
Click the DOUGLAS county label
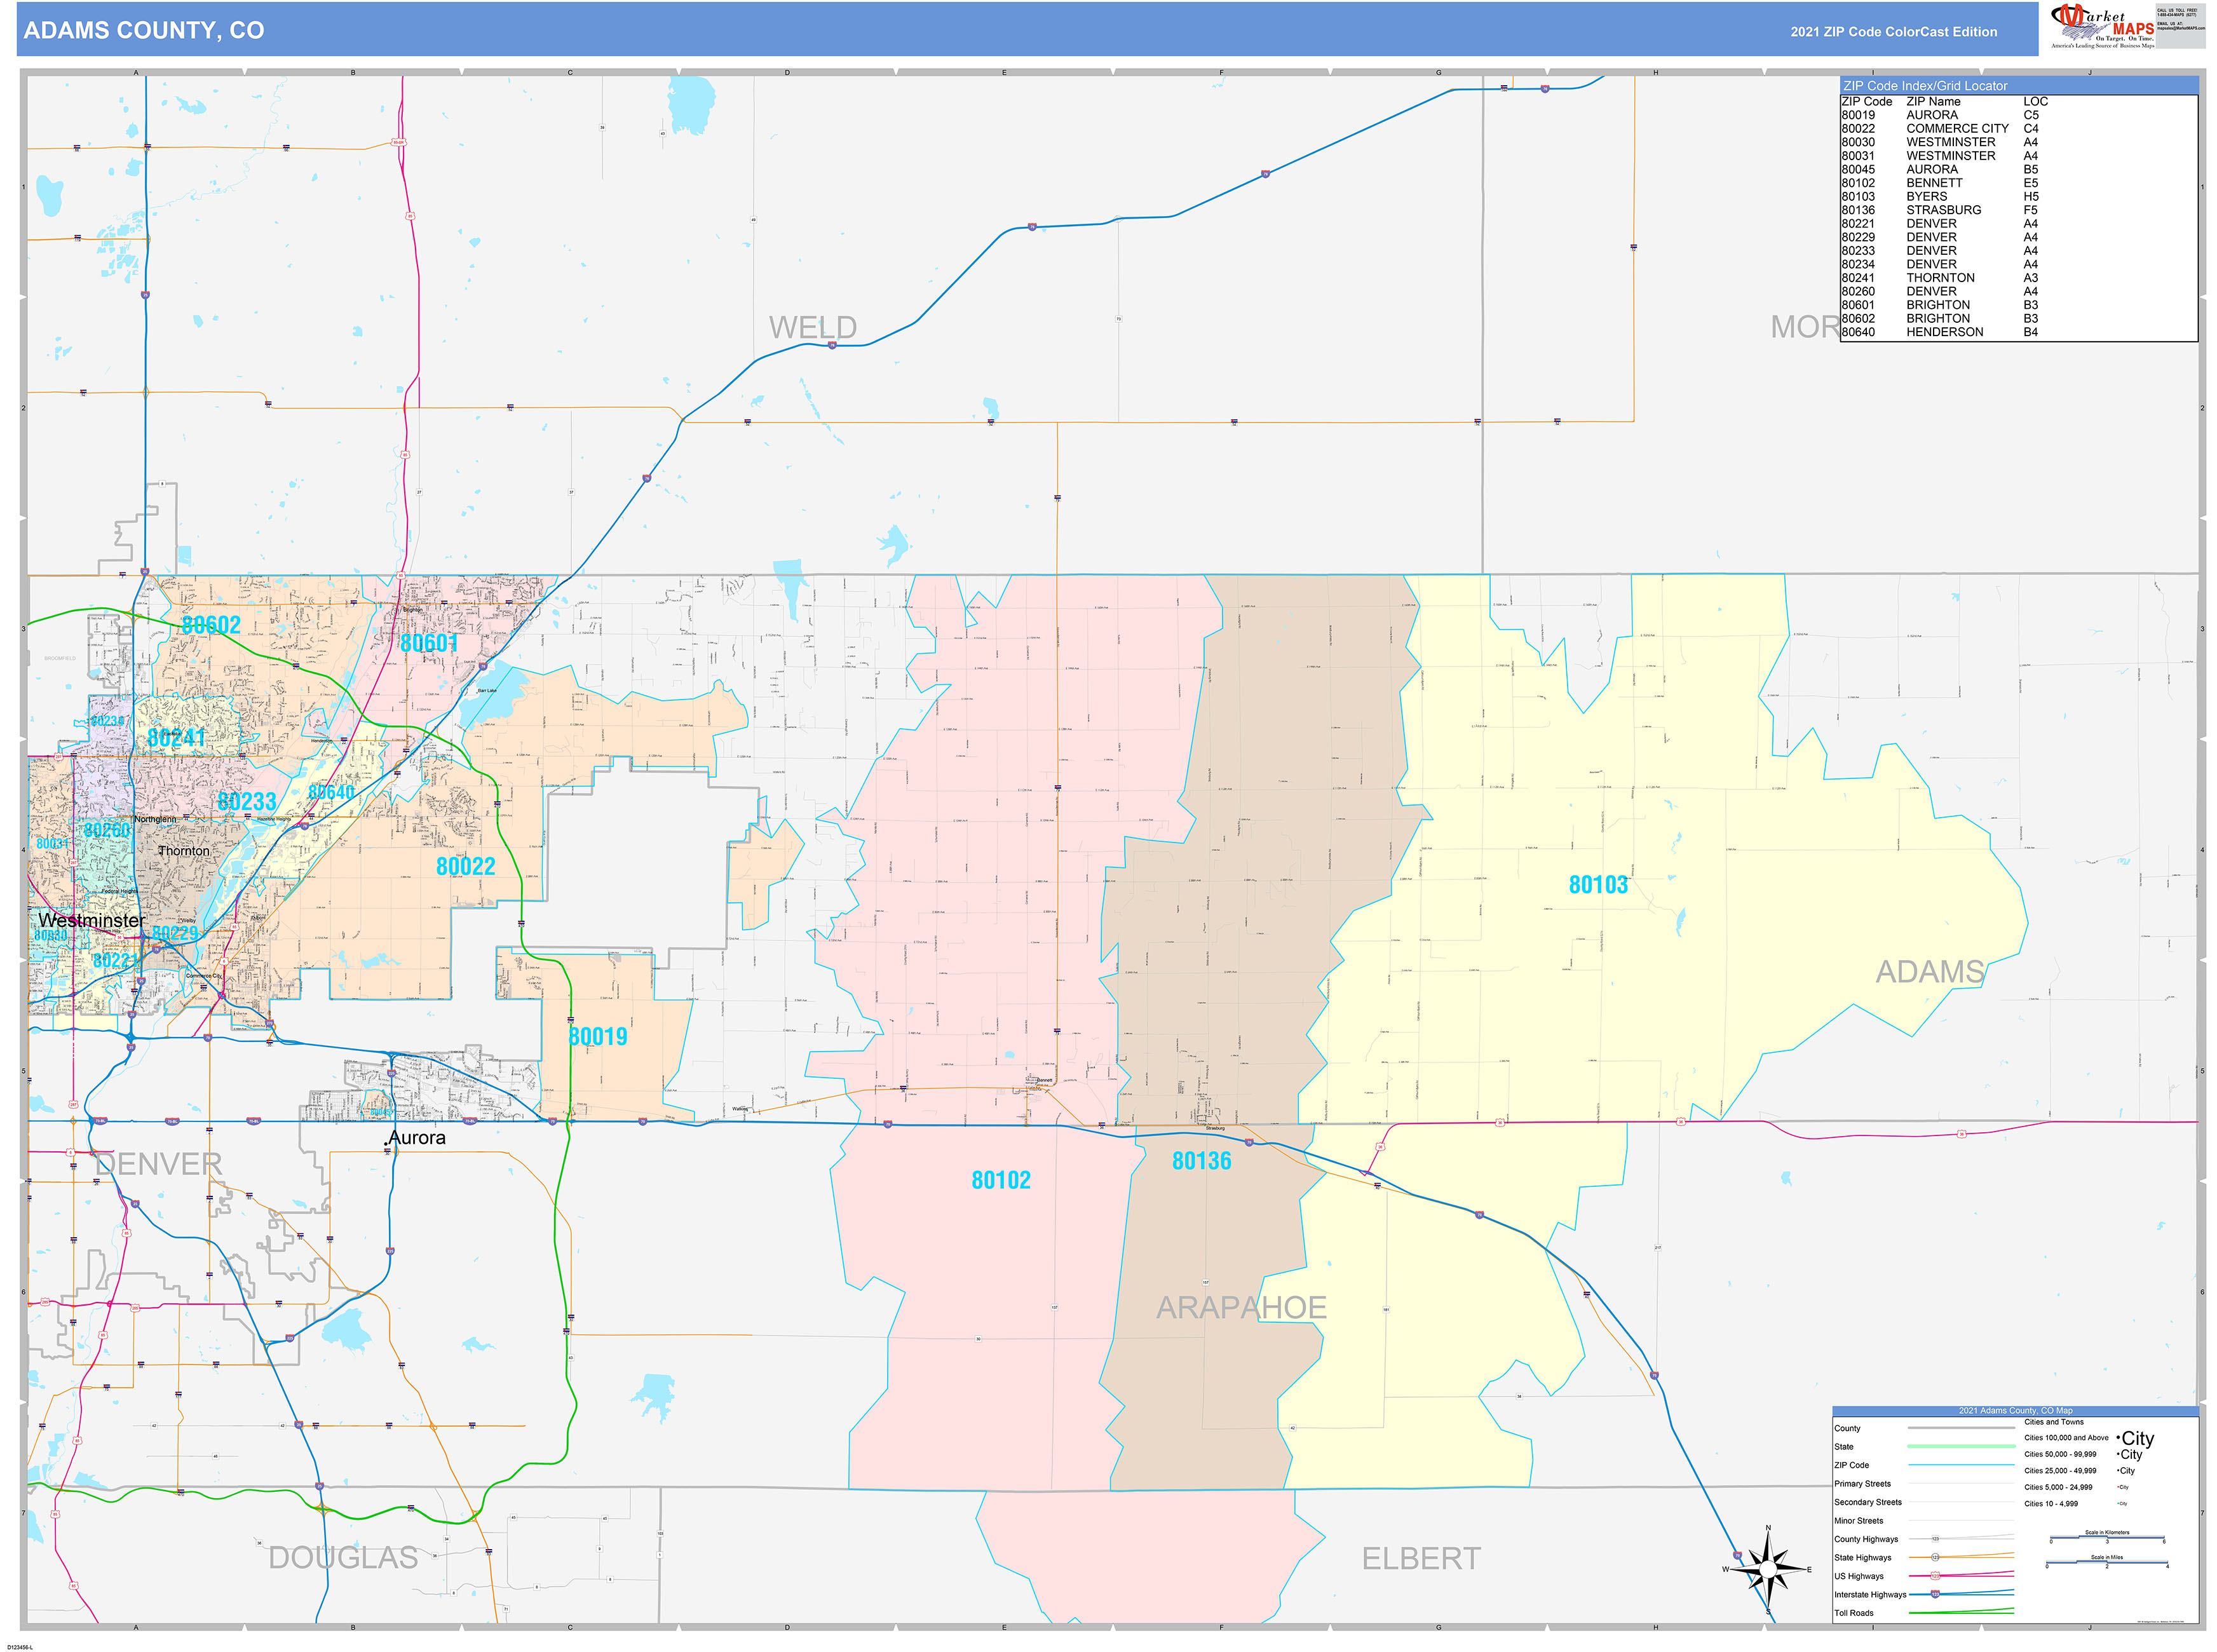click(343, 1558)
